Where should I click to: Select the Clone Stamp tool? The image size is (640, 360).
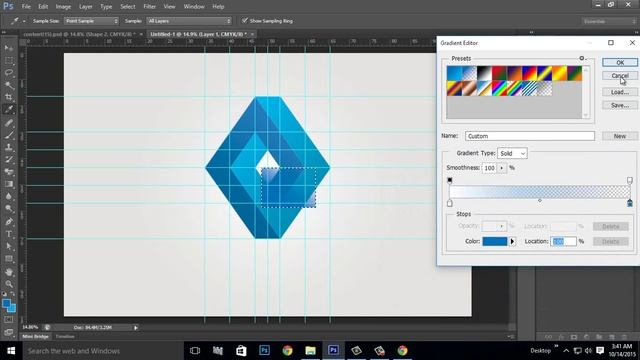pos(9,147)
